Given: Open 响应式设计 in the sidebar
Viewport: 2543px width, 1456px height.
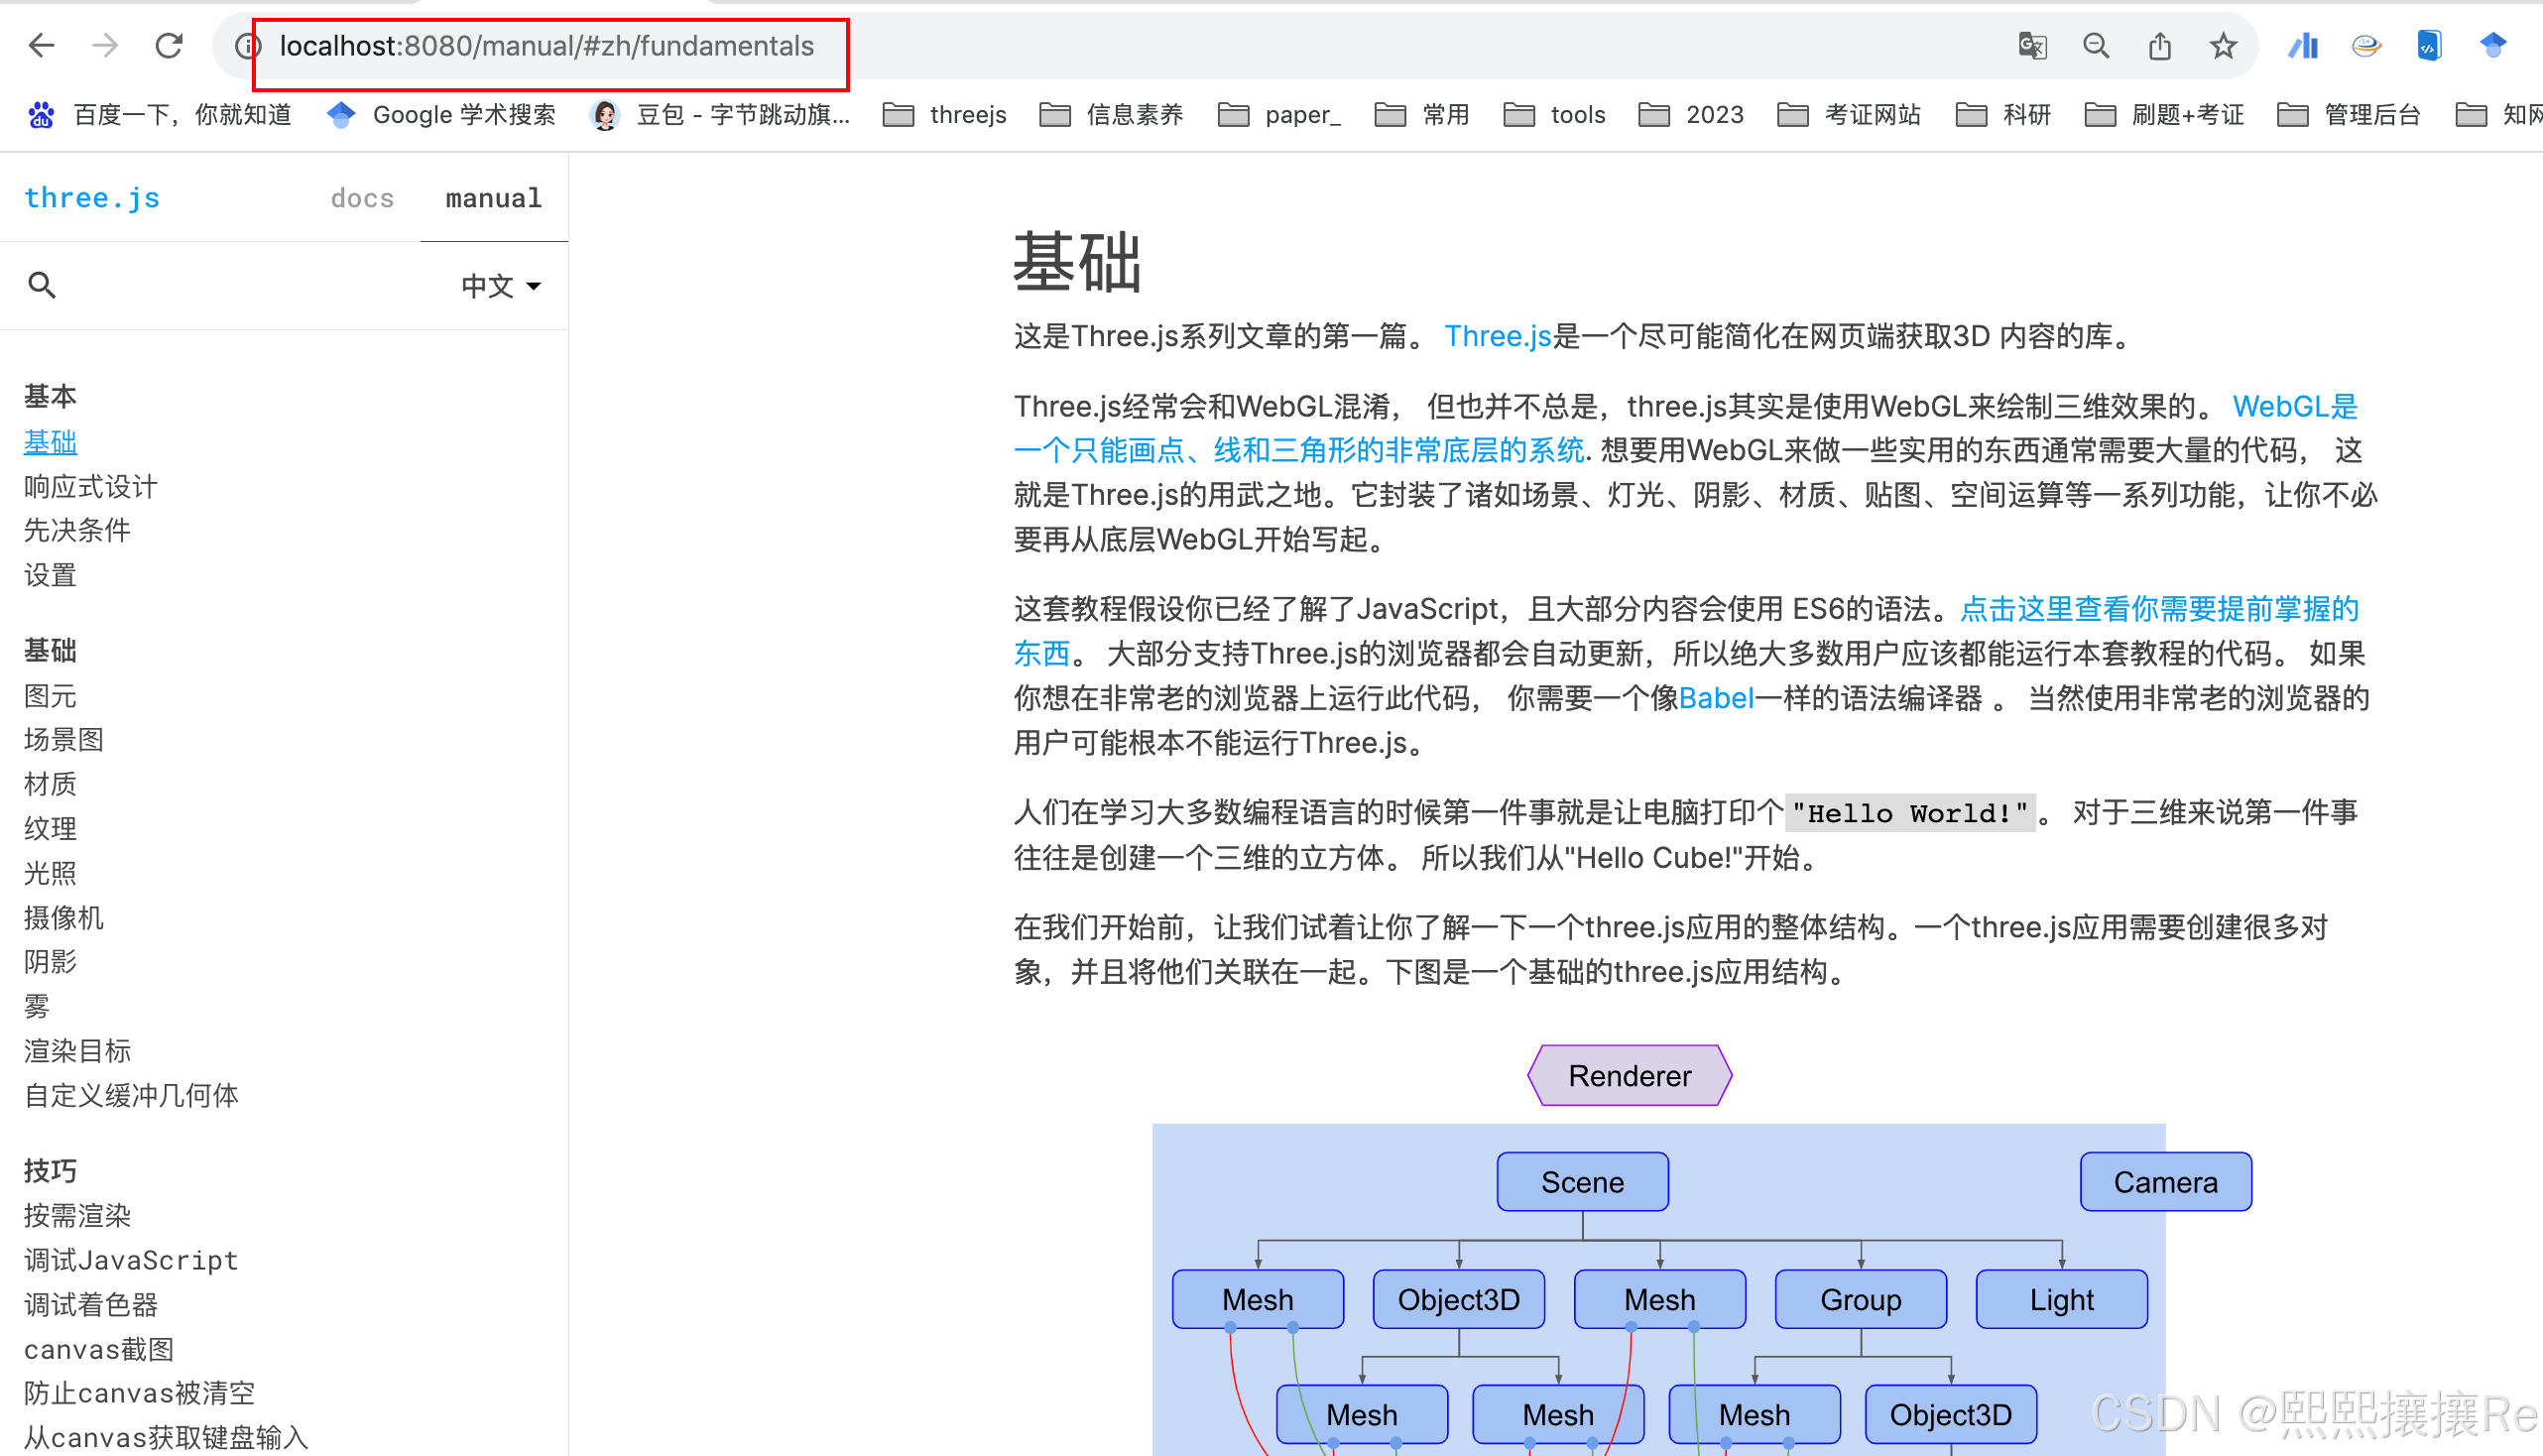Looking at the screenshot, I should (91, 487).
